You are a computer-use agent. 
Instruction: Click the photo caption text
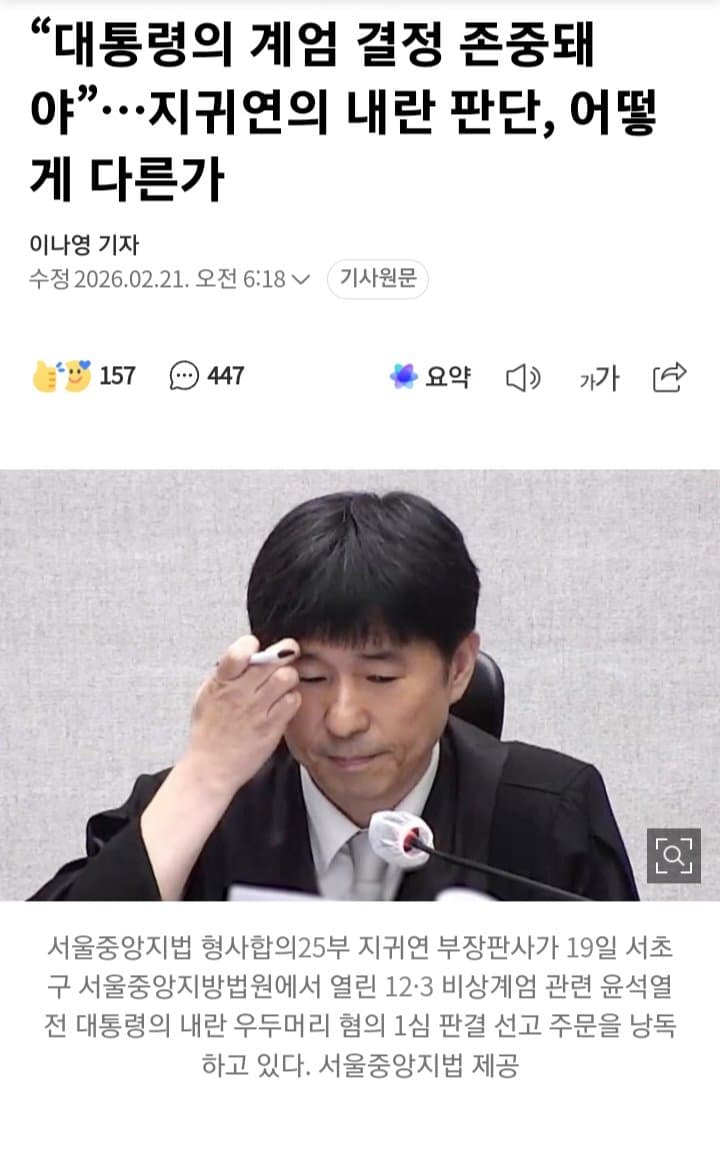click(360, 1006)
